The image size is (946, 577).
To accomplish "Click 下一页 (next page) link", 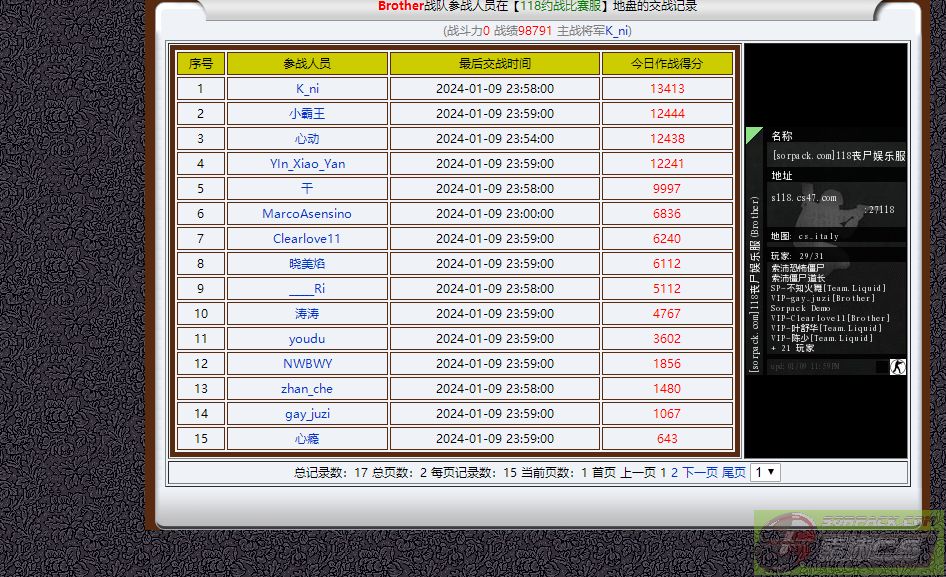I will [700, 472].
